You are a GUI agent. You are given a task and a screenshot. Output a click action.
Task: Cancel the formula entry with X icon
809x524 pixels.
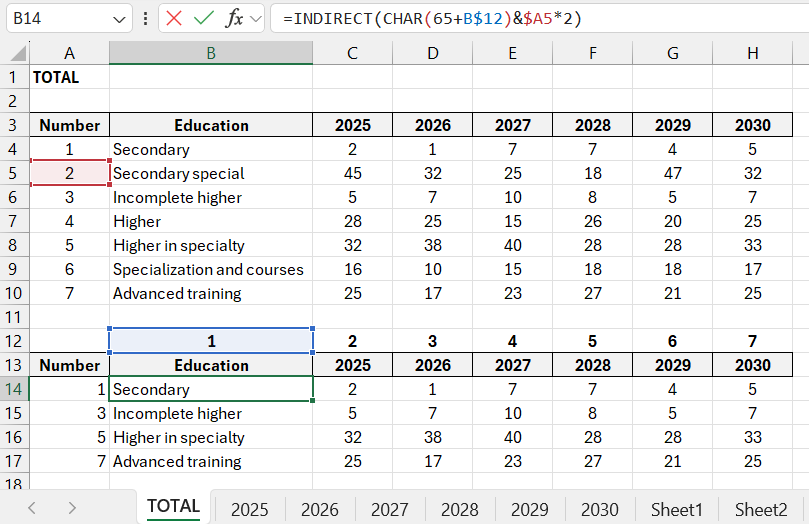point(174,18)
